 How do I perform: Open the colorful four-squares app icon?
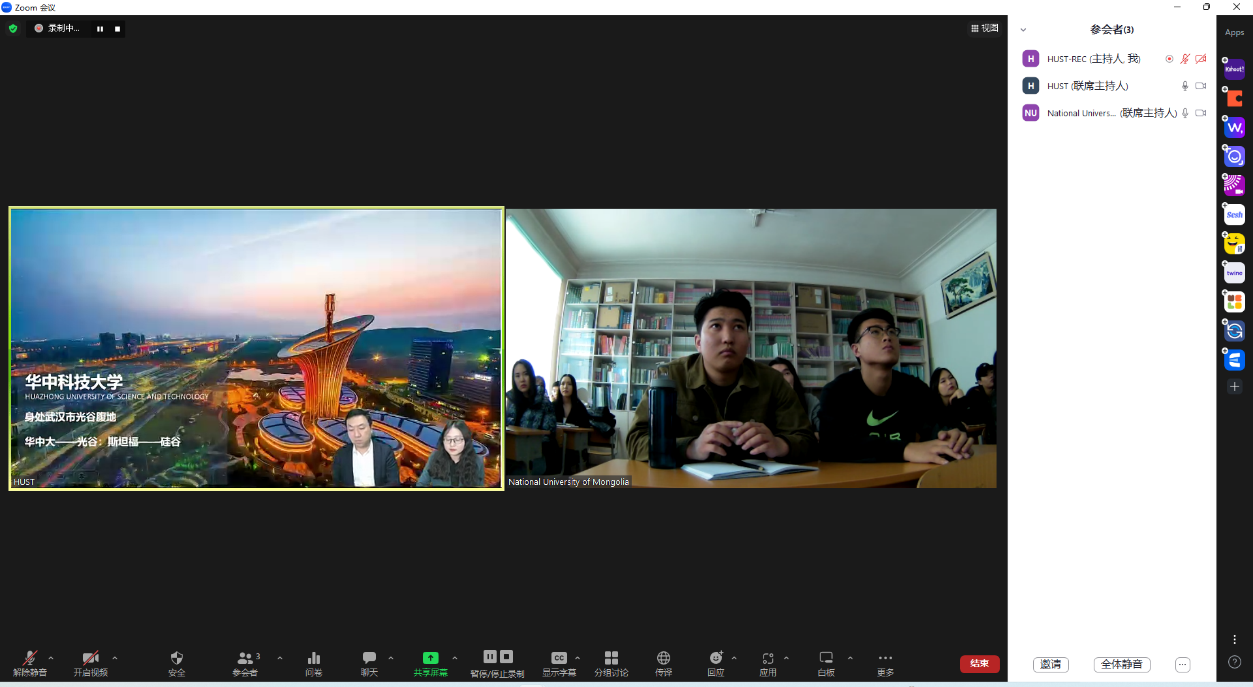[1235, 301]
